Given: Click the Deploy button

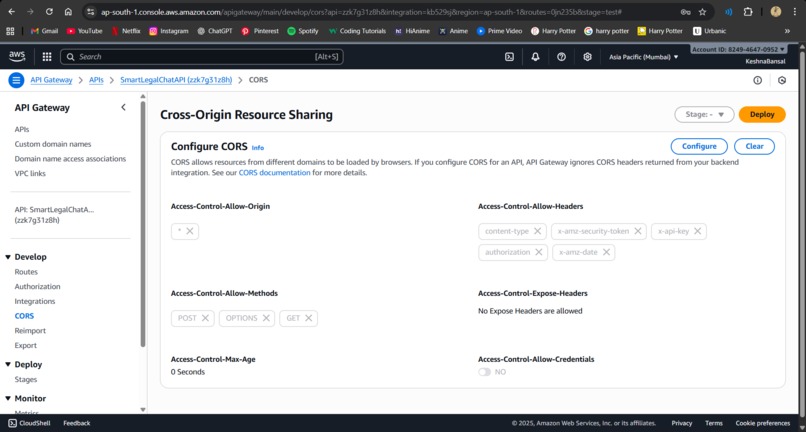Looking at the screenshot, I should click(x=762, y=115).
